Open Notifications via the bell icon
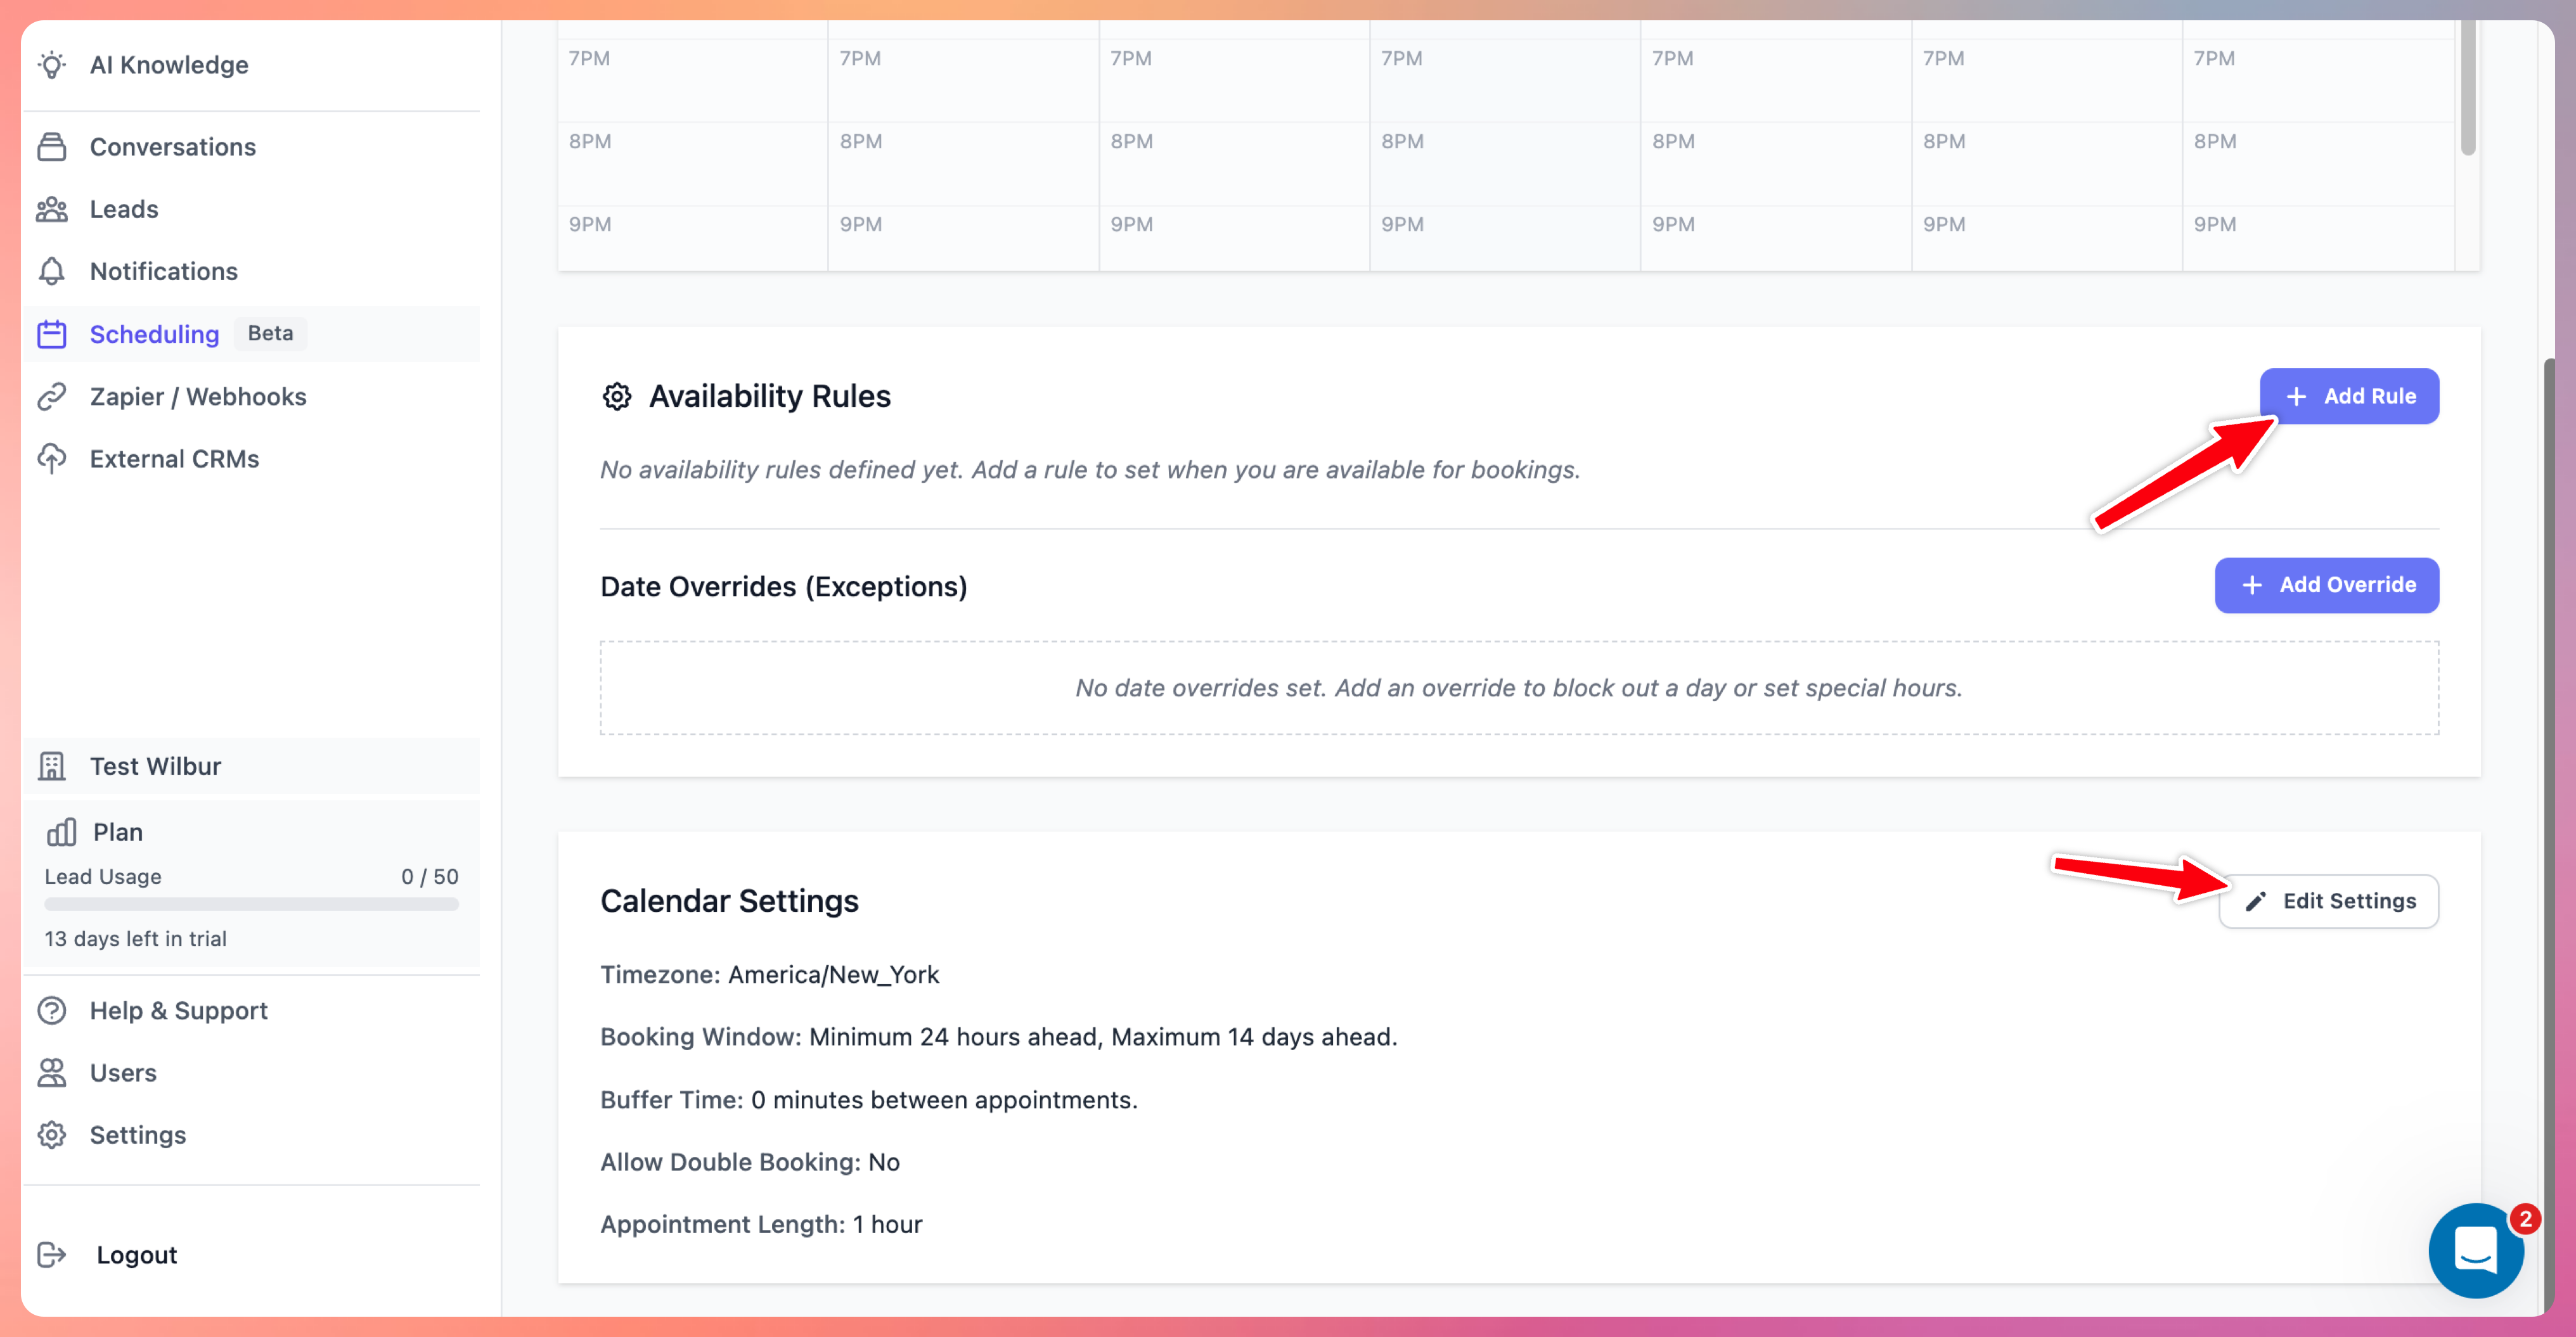2576x1337 pixels. (x=53, y=271)
